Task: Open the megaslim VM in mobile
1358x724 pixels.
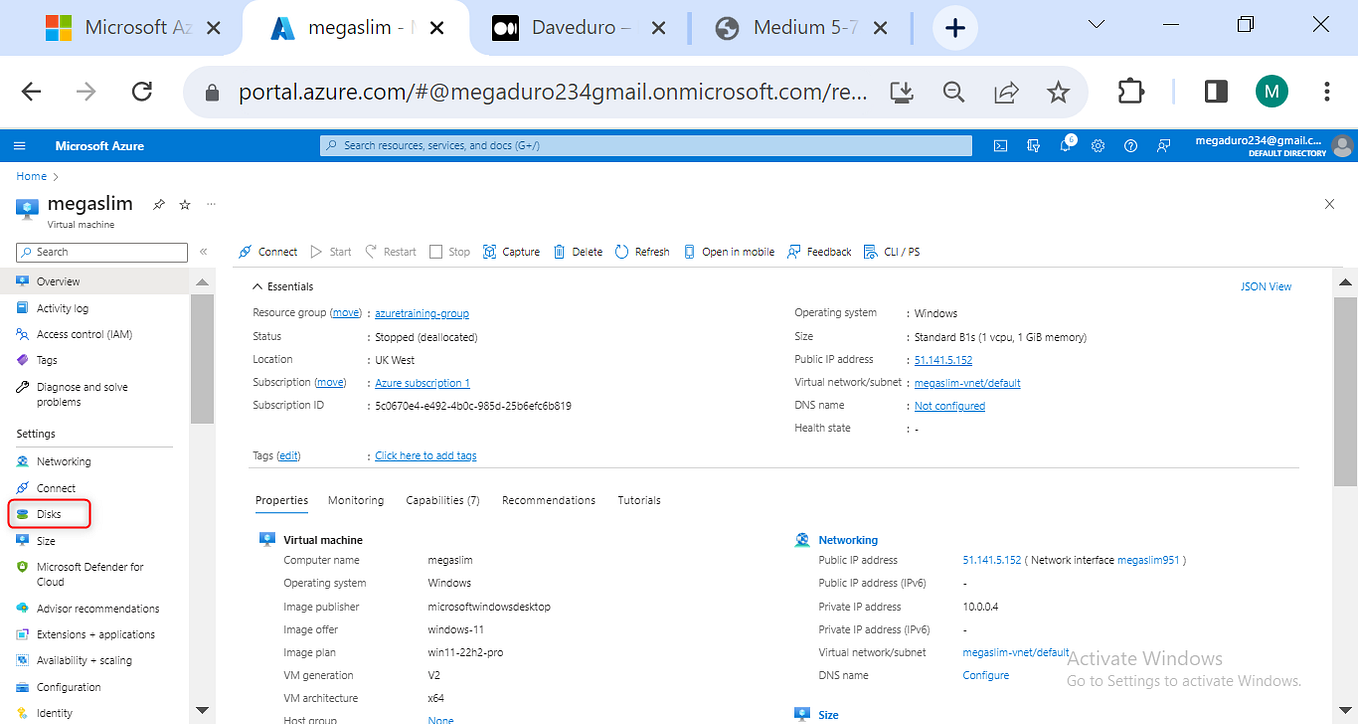Action: tap(729, 251)
